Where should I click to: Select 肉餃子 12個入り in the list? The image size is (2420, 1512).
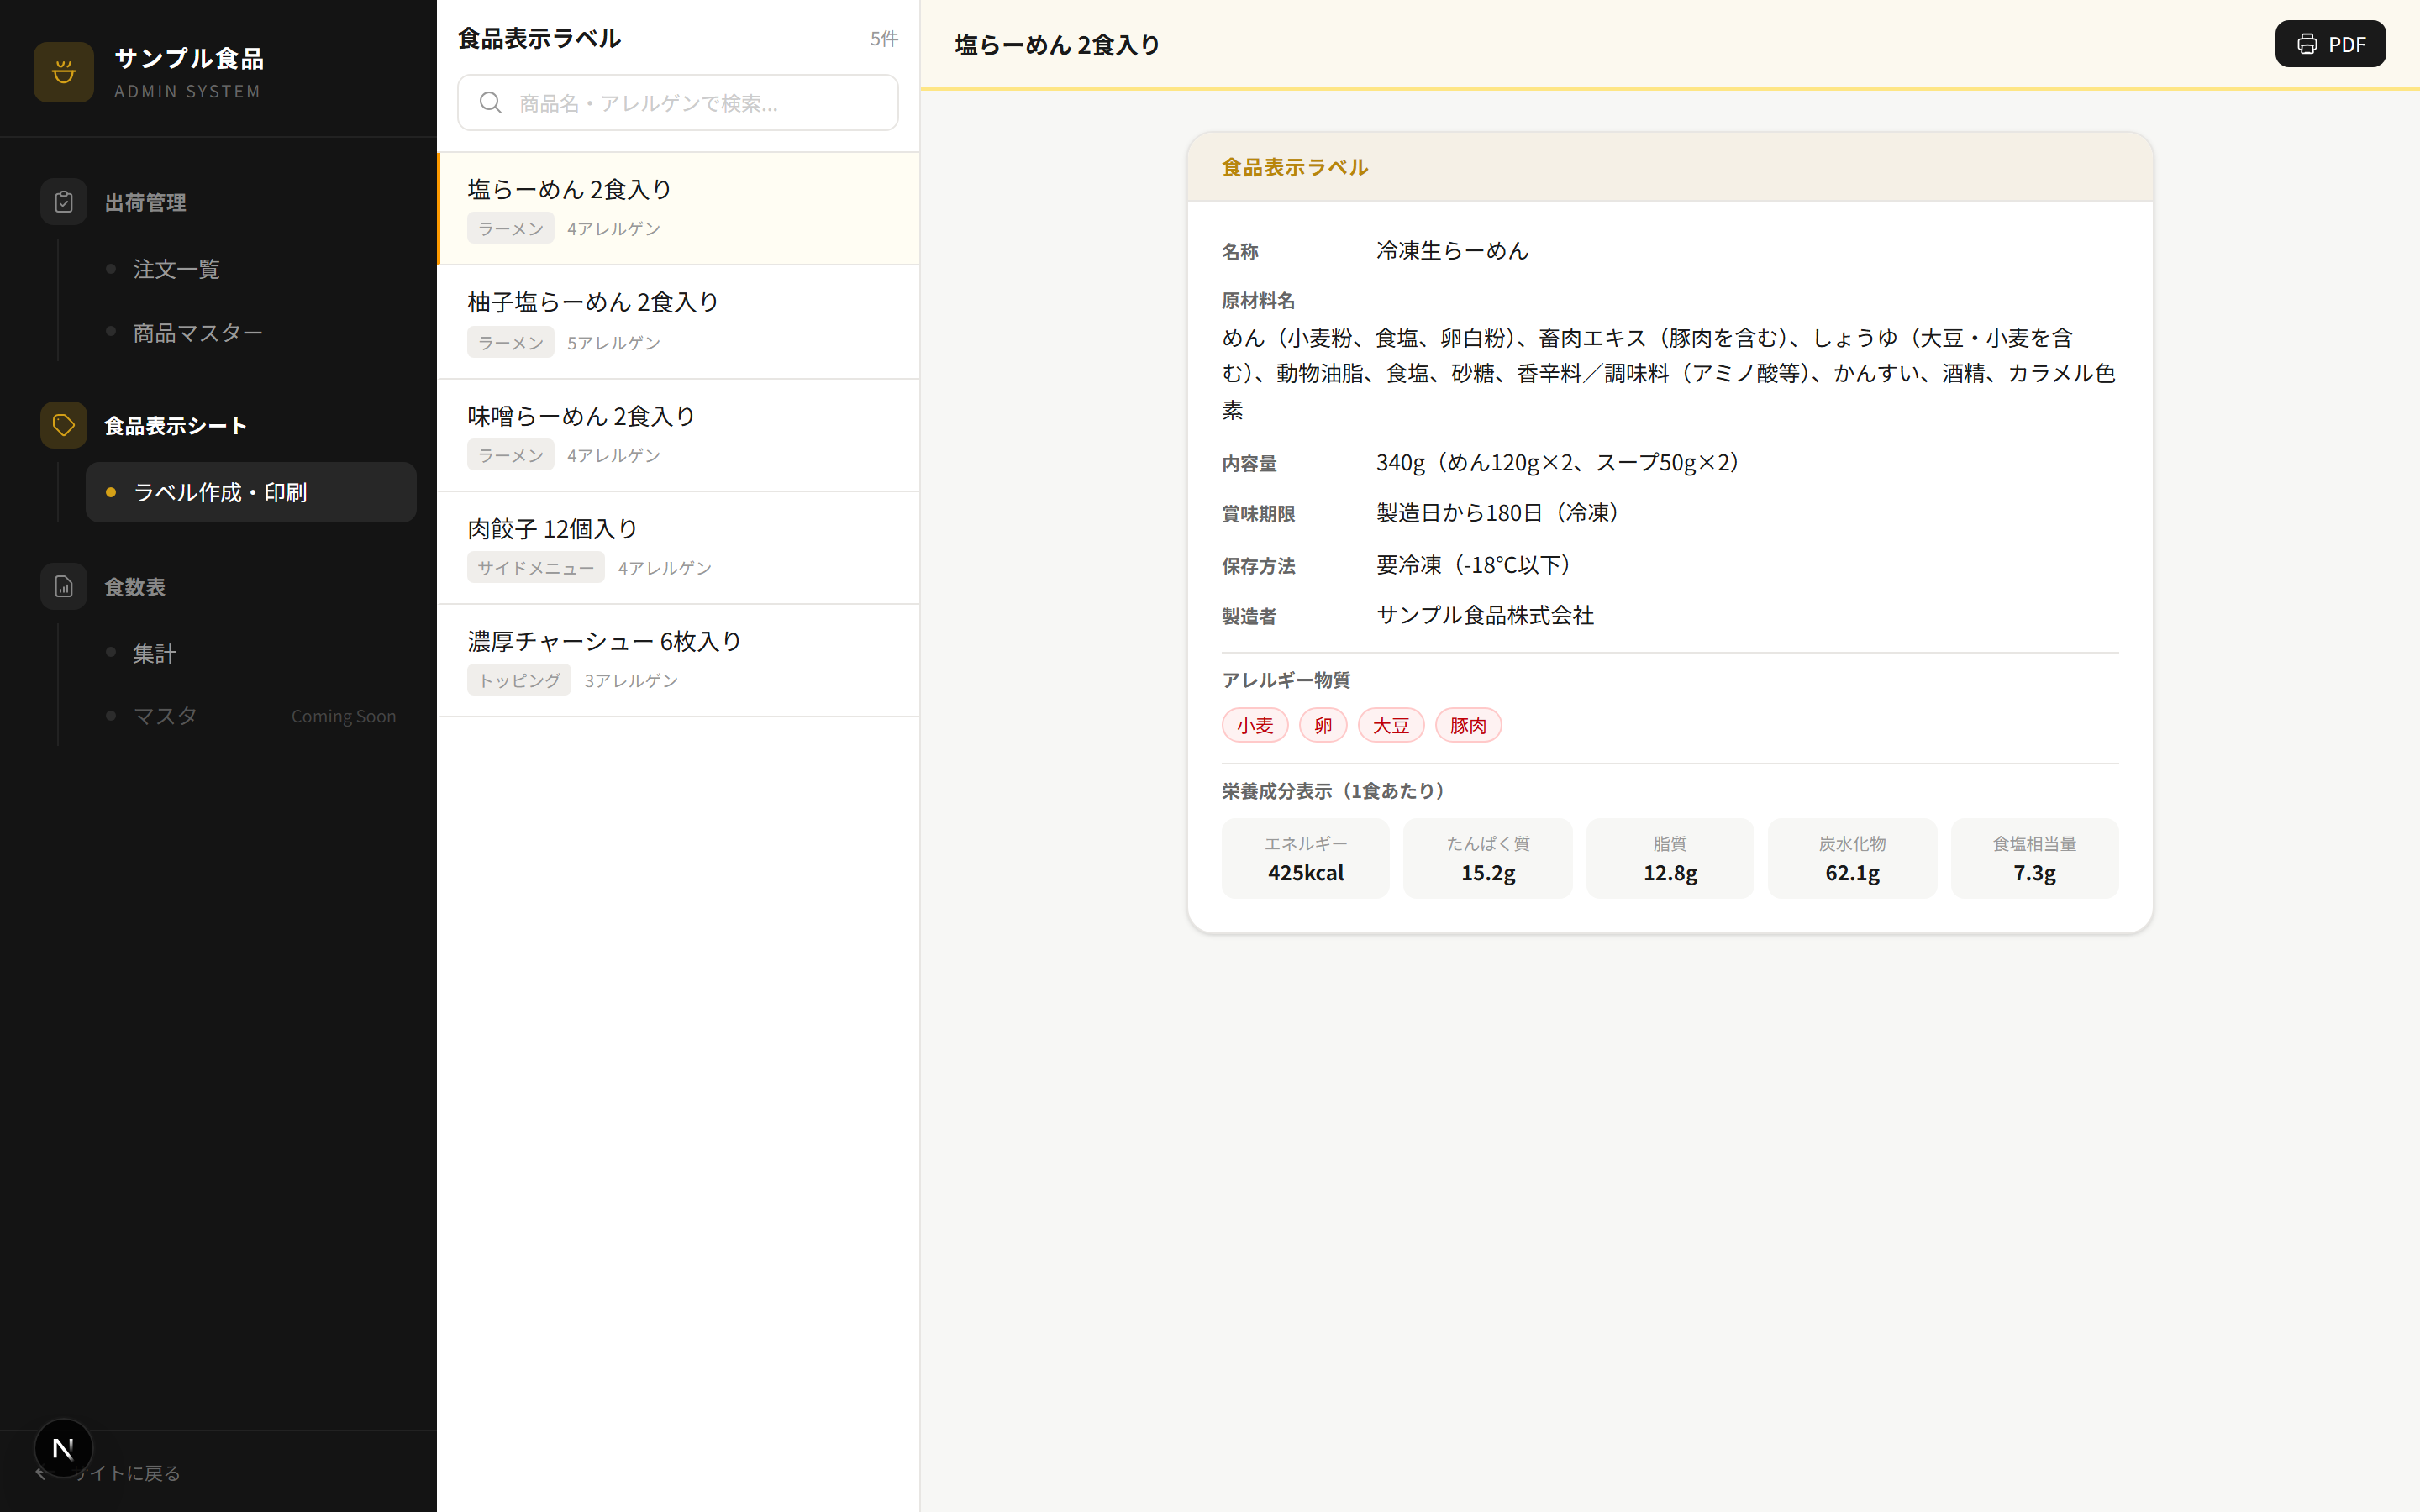[x=679, y=548]
